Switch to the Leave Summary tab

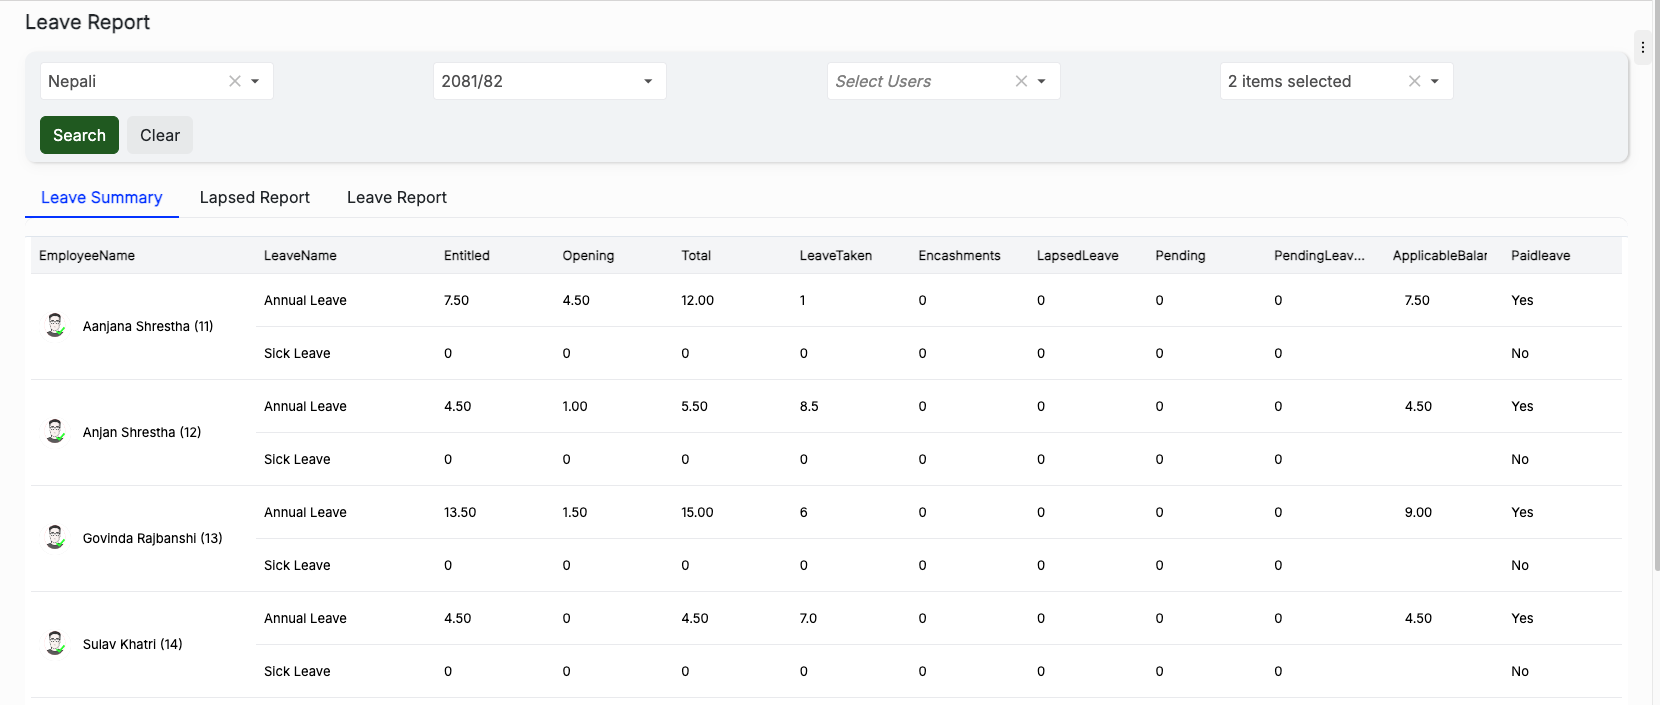tap(101, 198)
